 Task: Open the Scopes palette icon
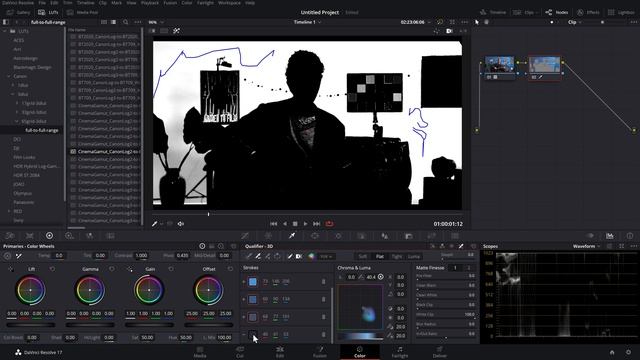coord(609,236)
